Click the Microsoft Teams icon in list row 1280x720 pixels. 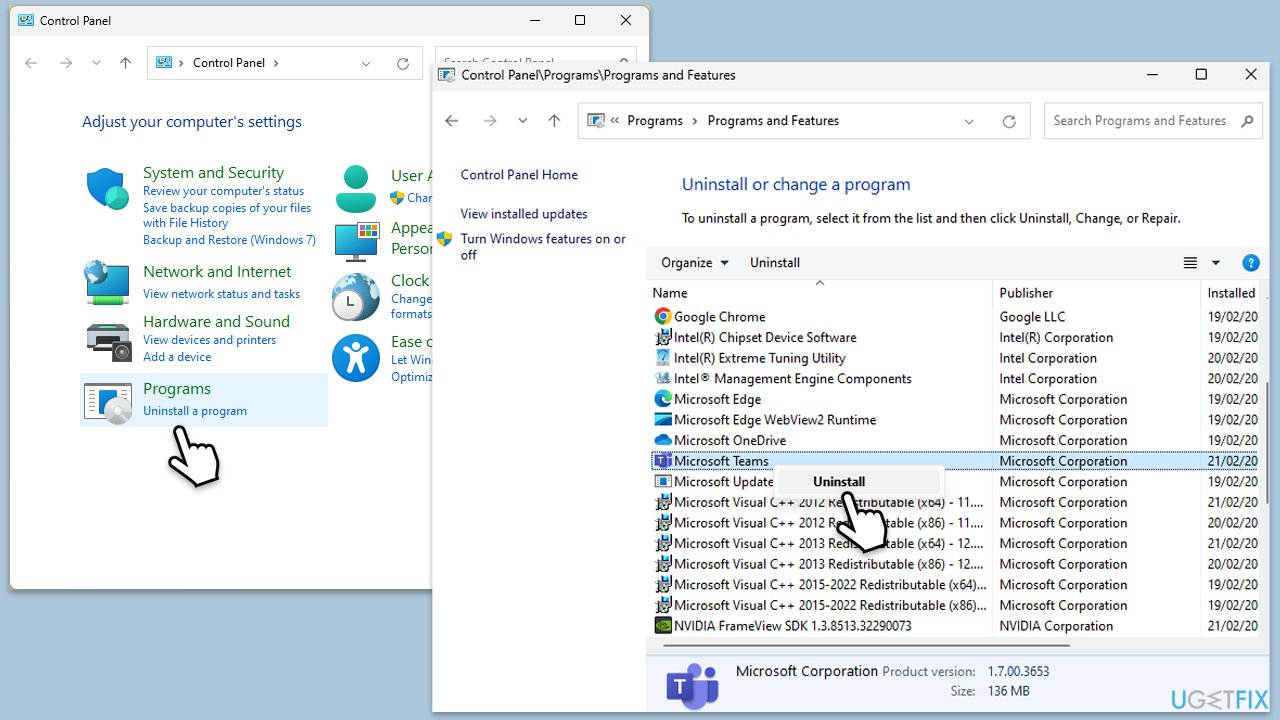click(662, 461)
